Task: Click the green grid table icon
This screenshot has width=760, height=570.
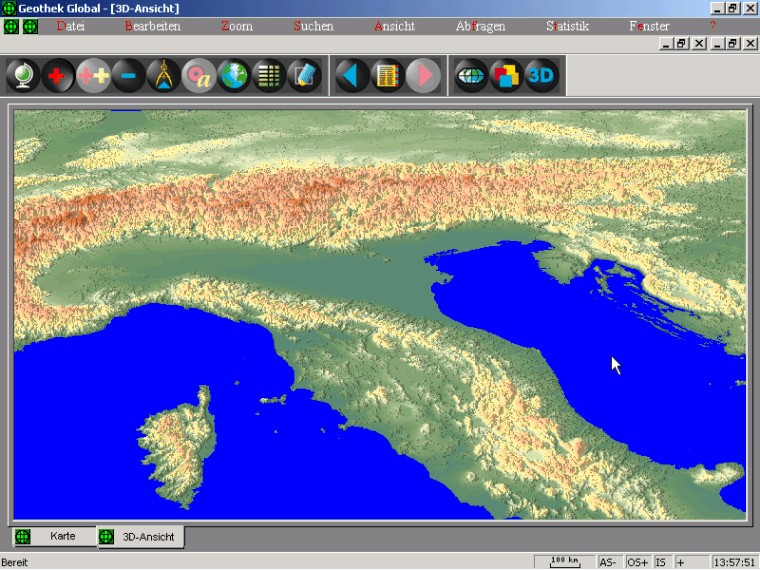Action: pyautogui.click(x=268, y=76)
